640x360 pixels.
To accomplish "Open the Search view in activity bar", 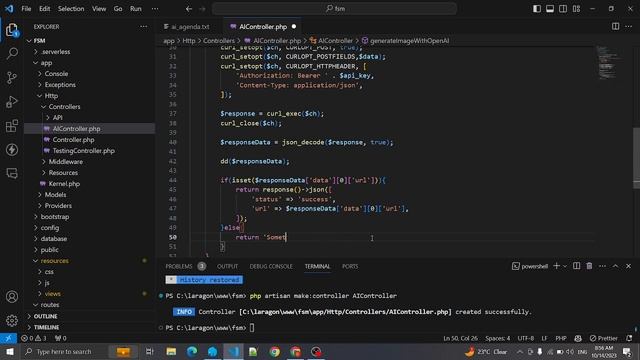I will (x=12, y=53).
